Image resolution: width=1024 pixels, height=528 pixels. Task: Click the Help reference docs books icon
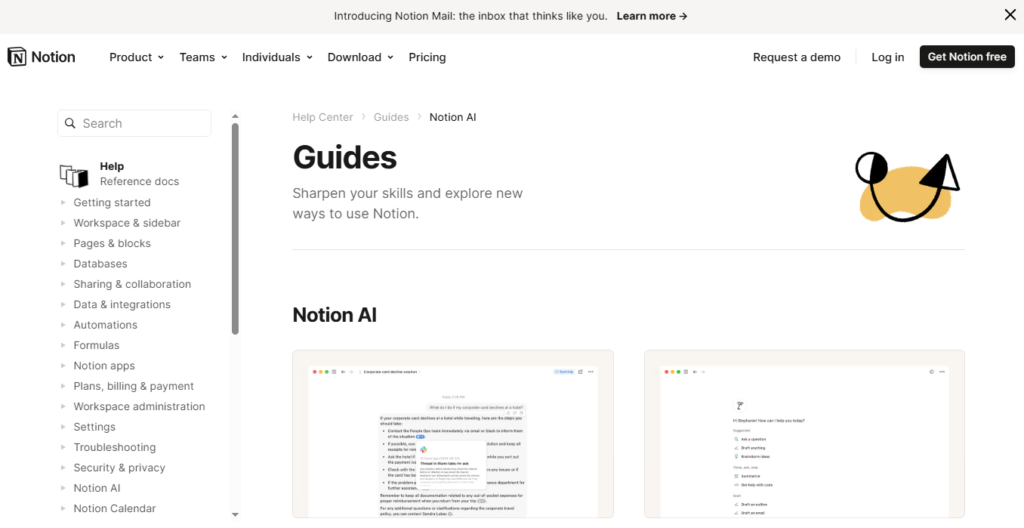[74, 176]
